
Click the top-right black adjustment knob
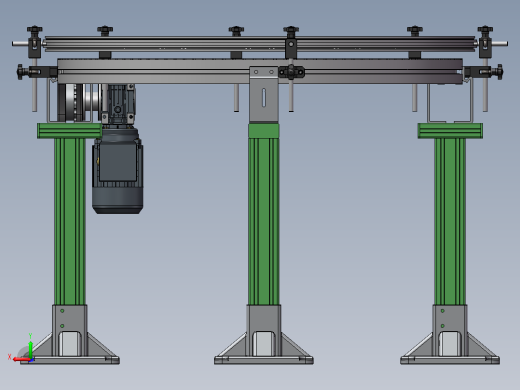(485, 30)
